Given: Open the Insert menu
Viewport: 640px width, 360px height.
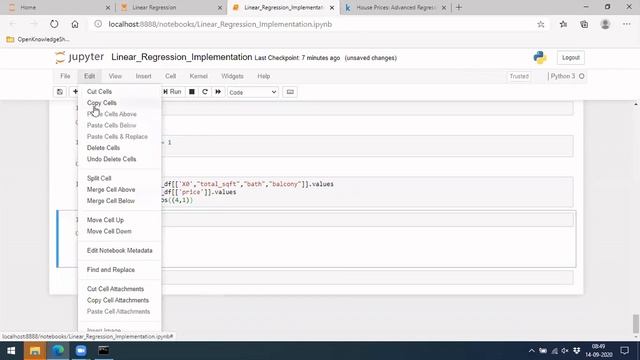Looking at the screenshot, I should [143, 76].
